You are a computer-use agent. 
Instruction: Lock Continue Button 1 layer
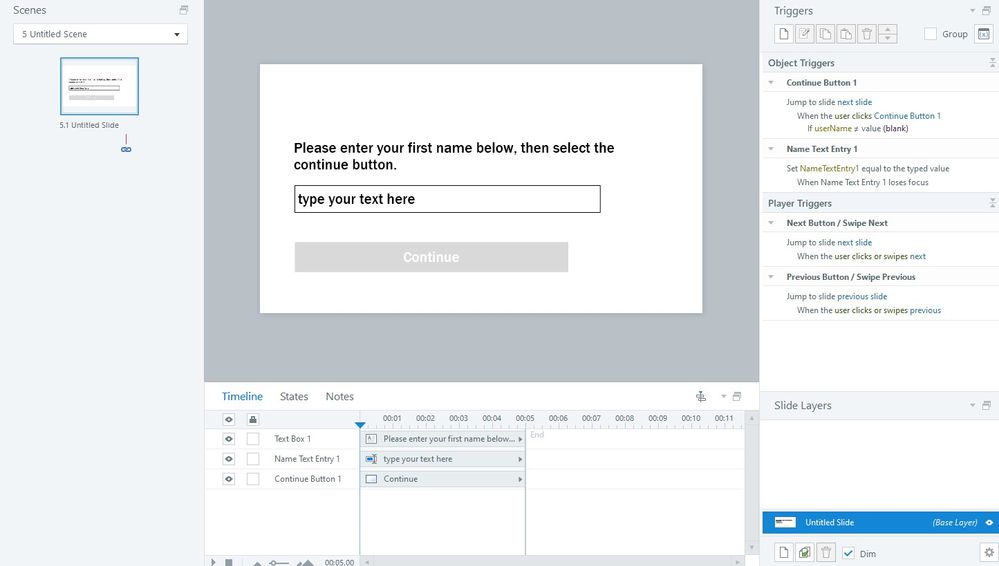point(253,479)
